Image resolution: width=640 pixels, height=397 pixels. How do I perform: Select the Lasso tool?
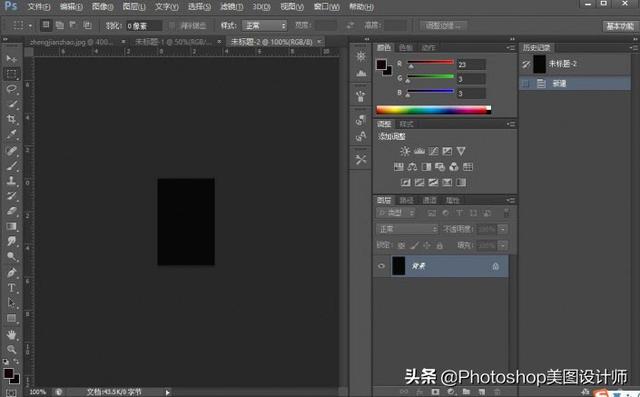coord(11,89)
